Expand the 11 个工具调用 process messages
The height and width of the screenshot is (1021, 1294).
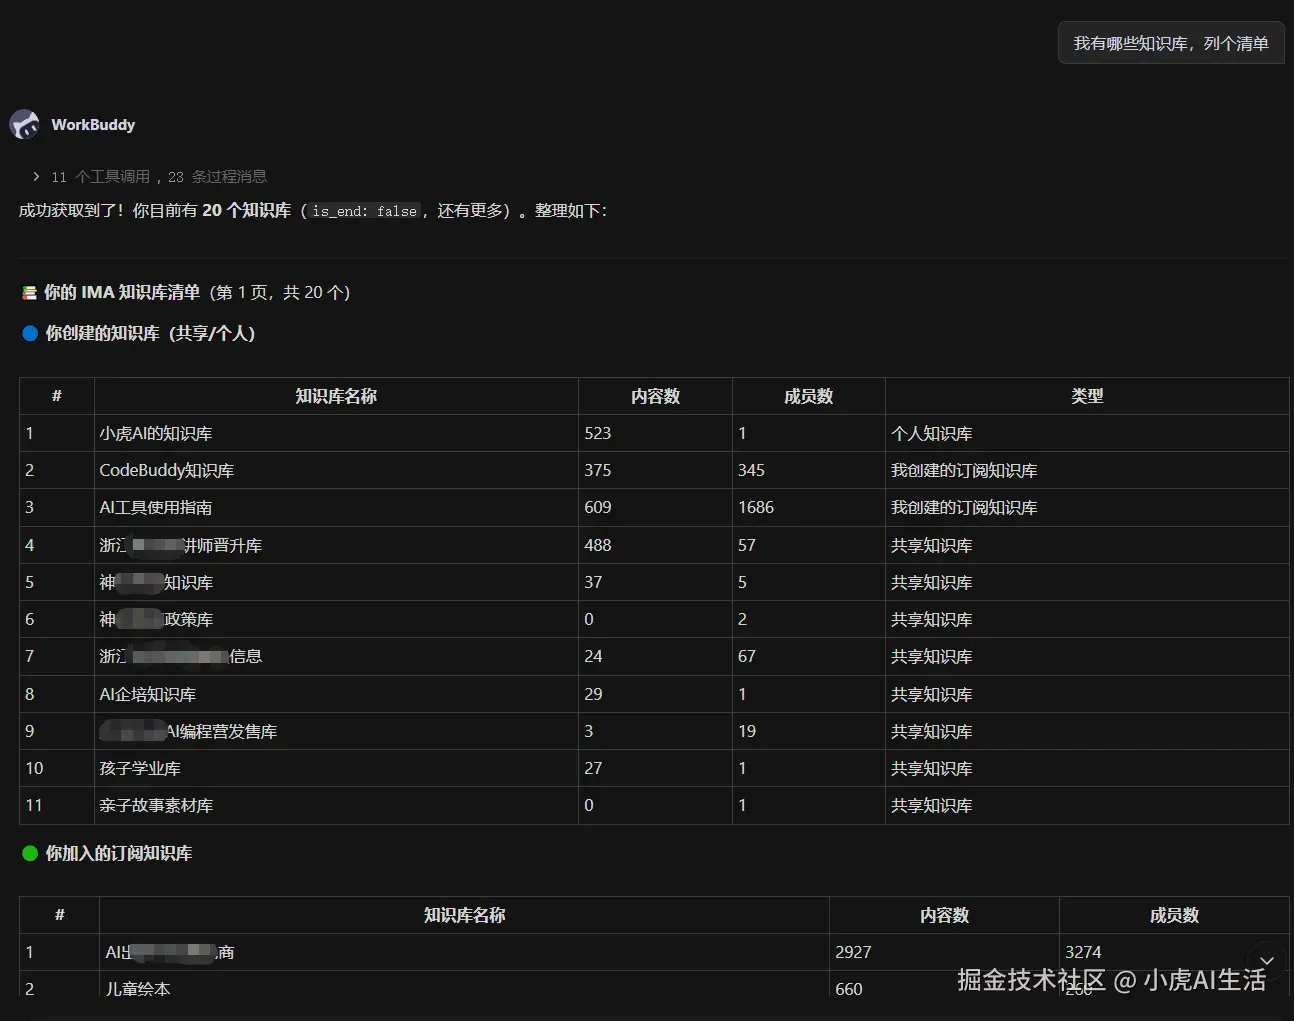[x=150, y=177]
